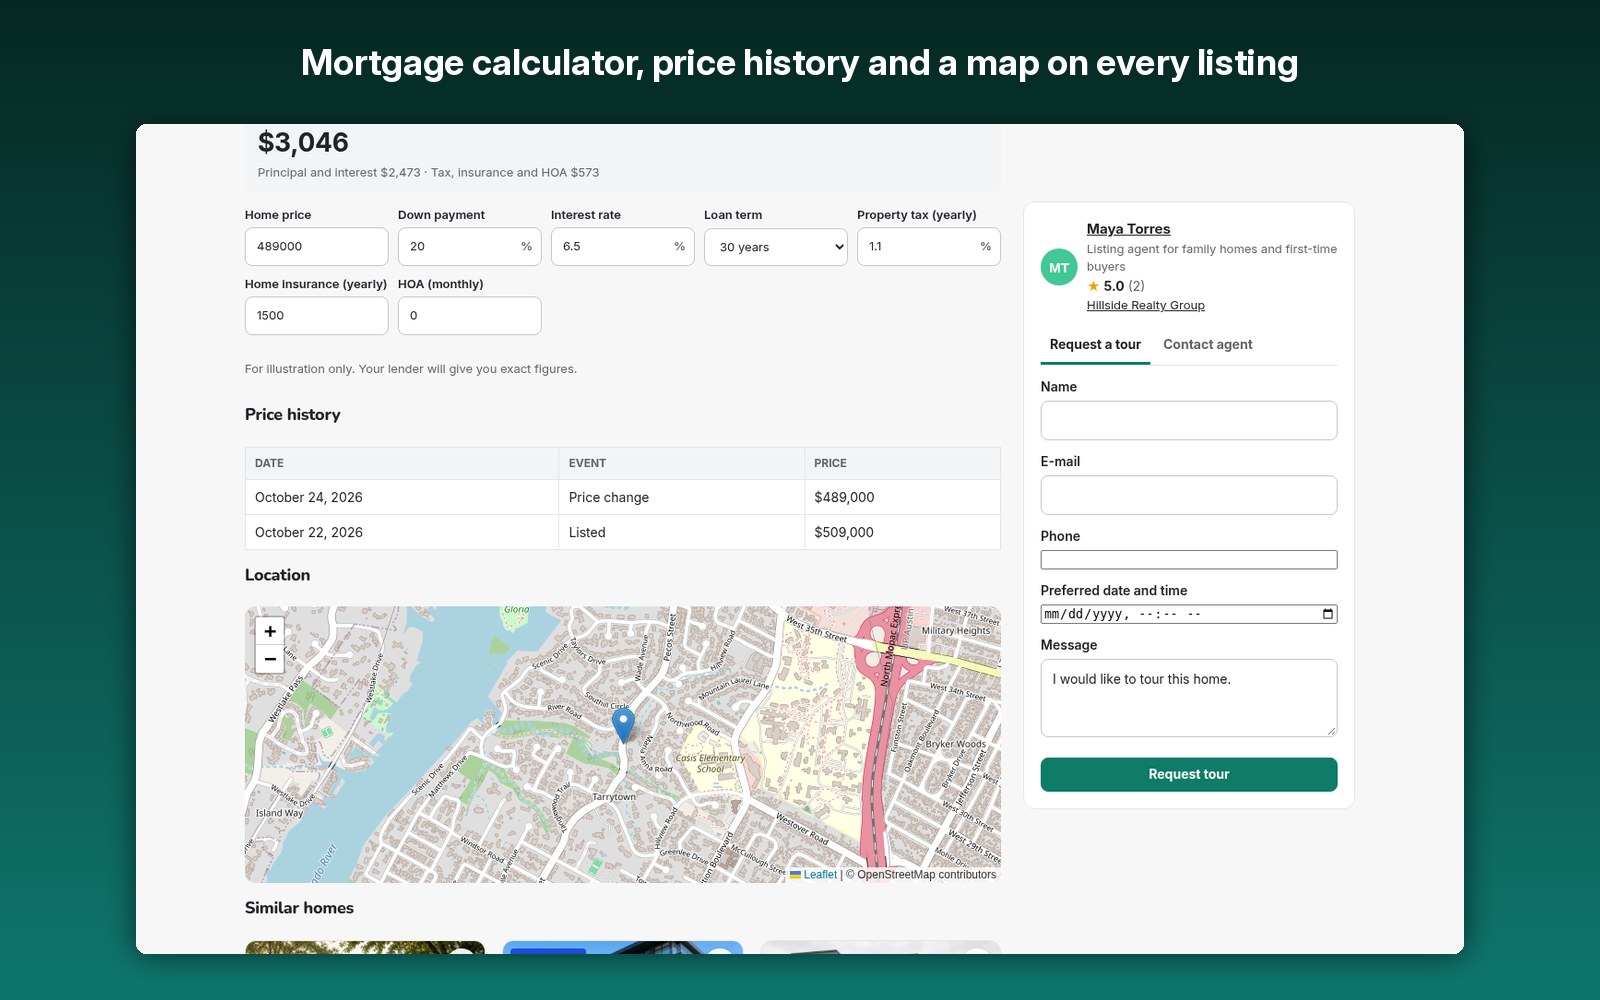Click the Home insurance yearly field

click(x=316, y=316)
